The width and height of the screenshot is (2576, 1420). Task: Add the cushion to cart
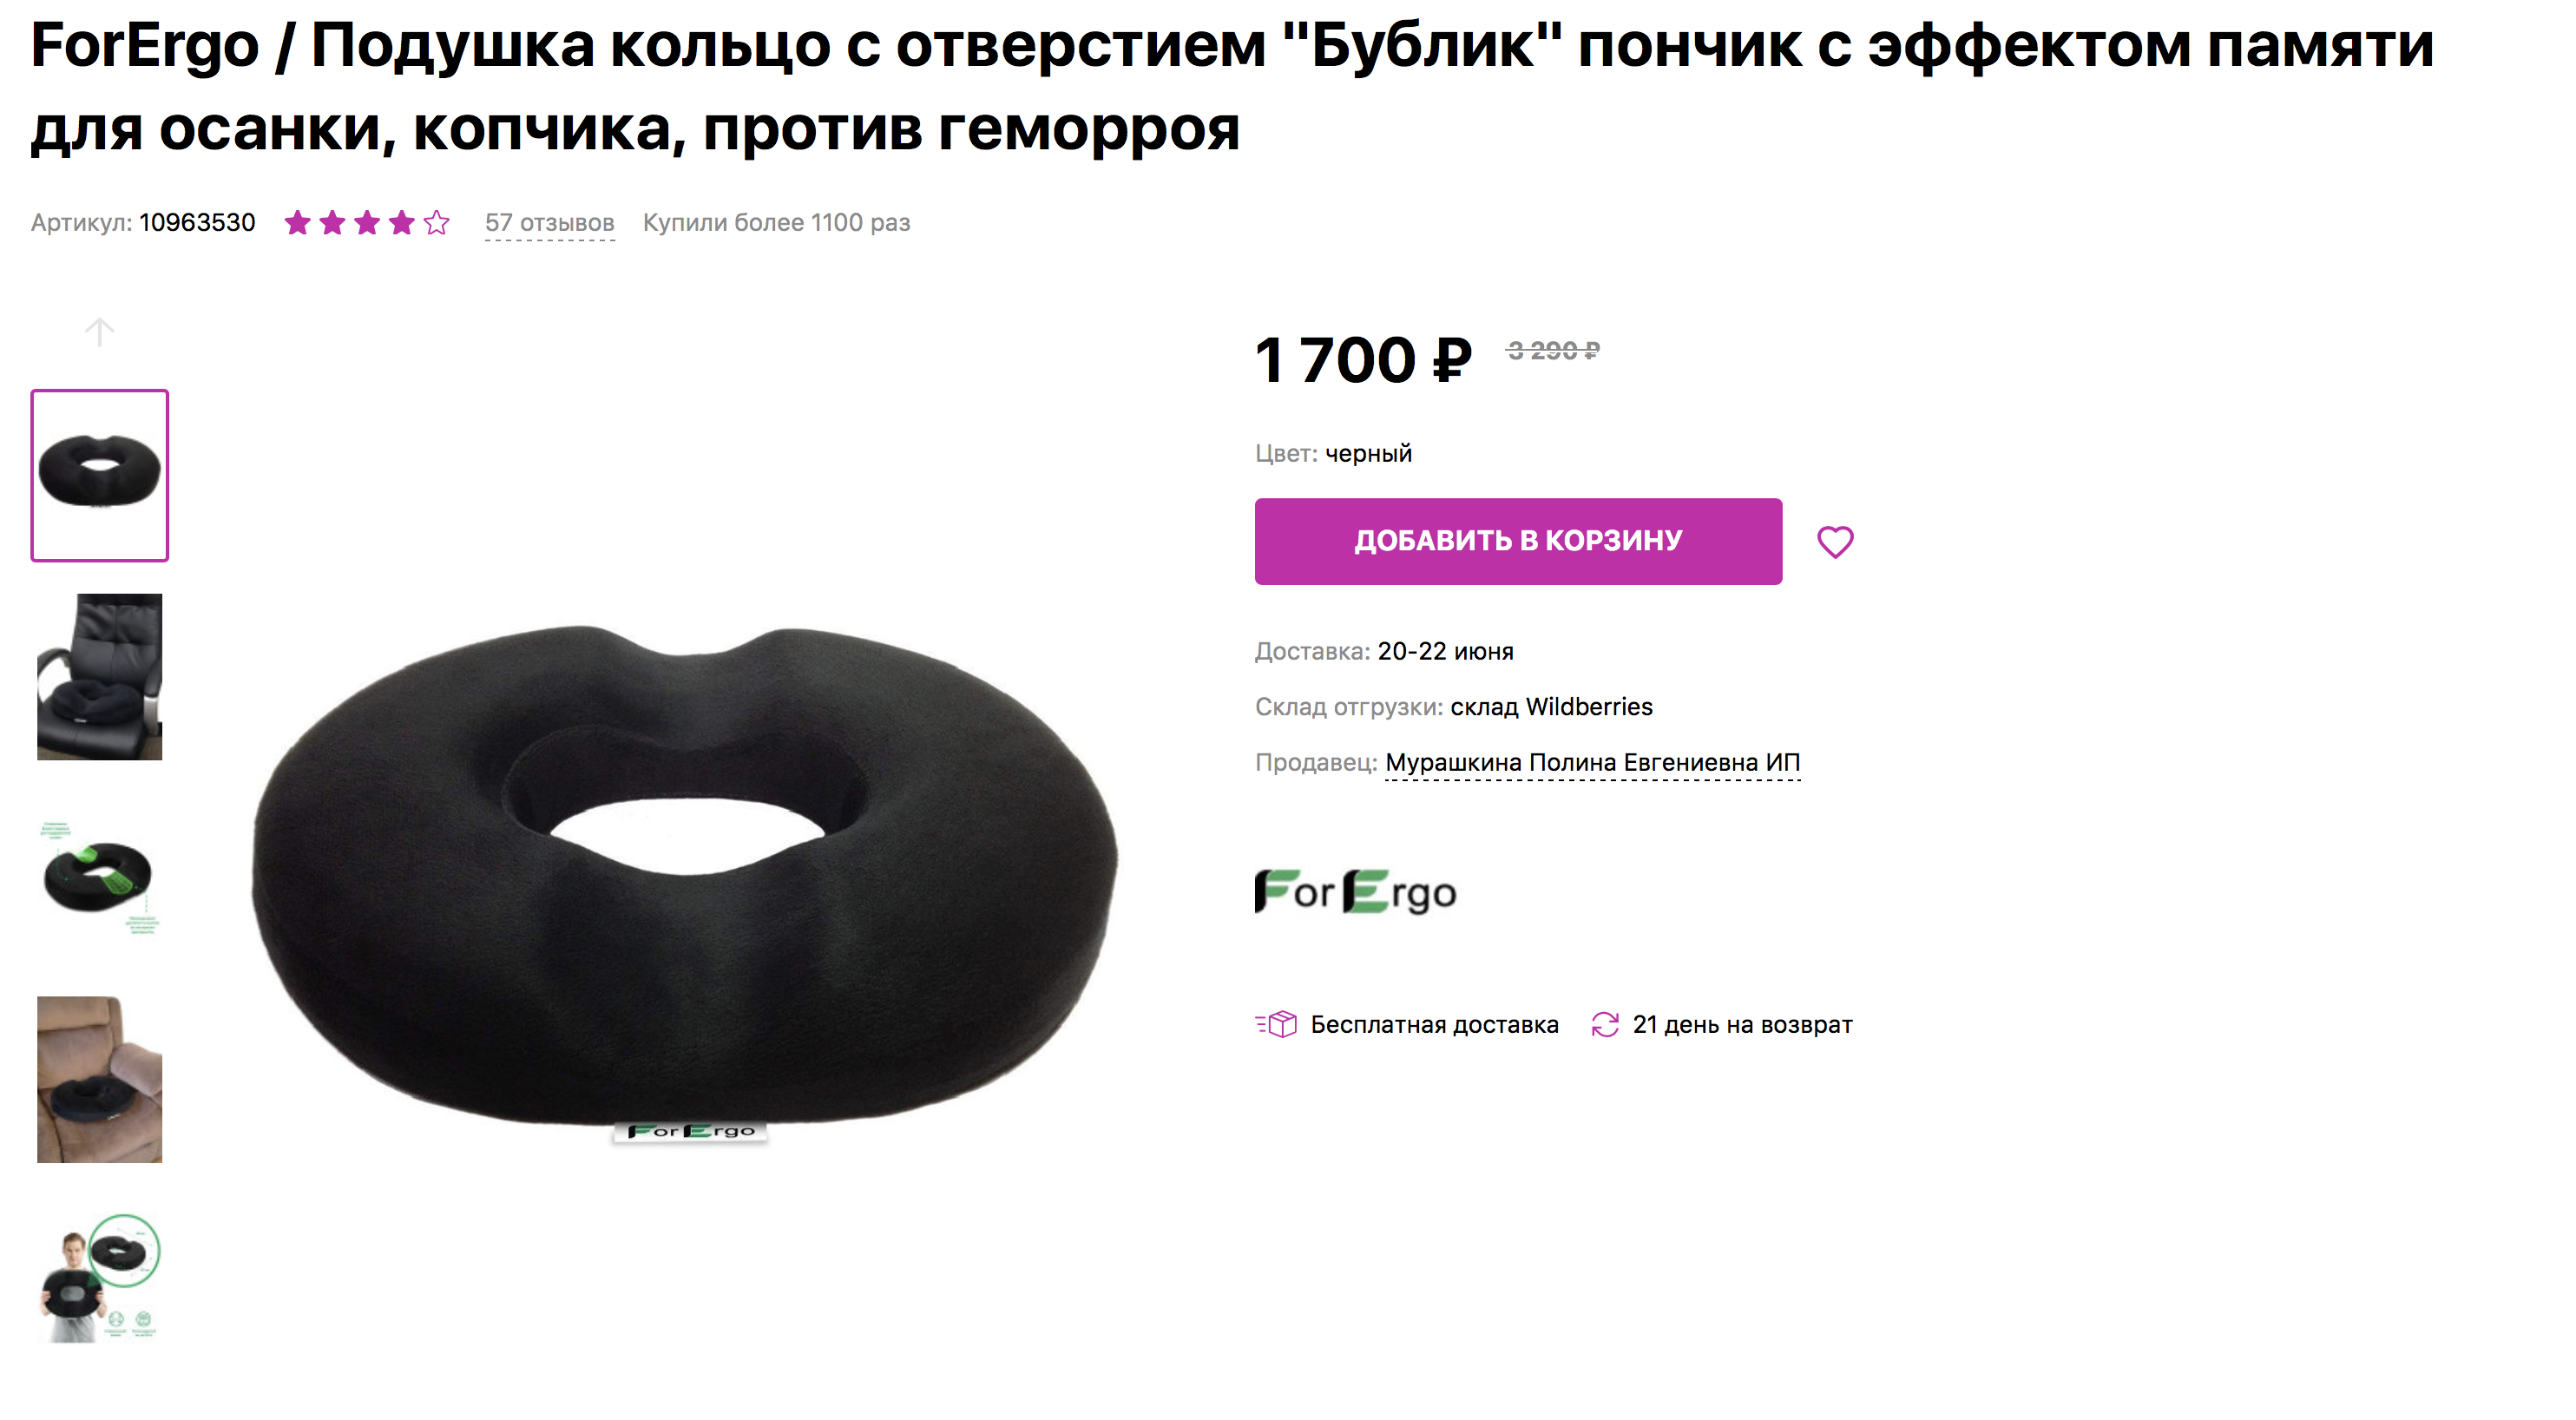click(1518, 541)
